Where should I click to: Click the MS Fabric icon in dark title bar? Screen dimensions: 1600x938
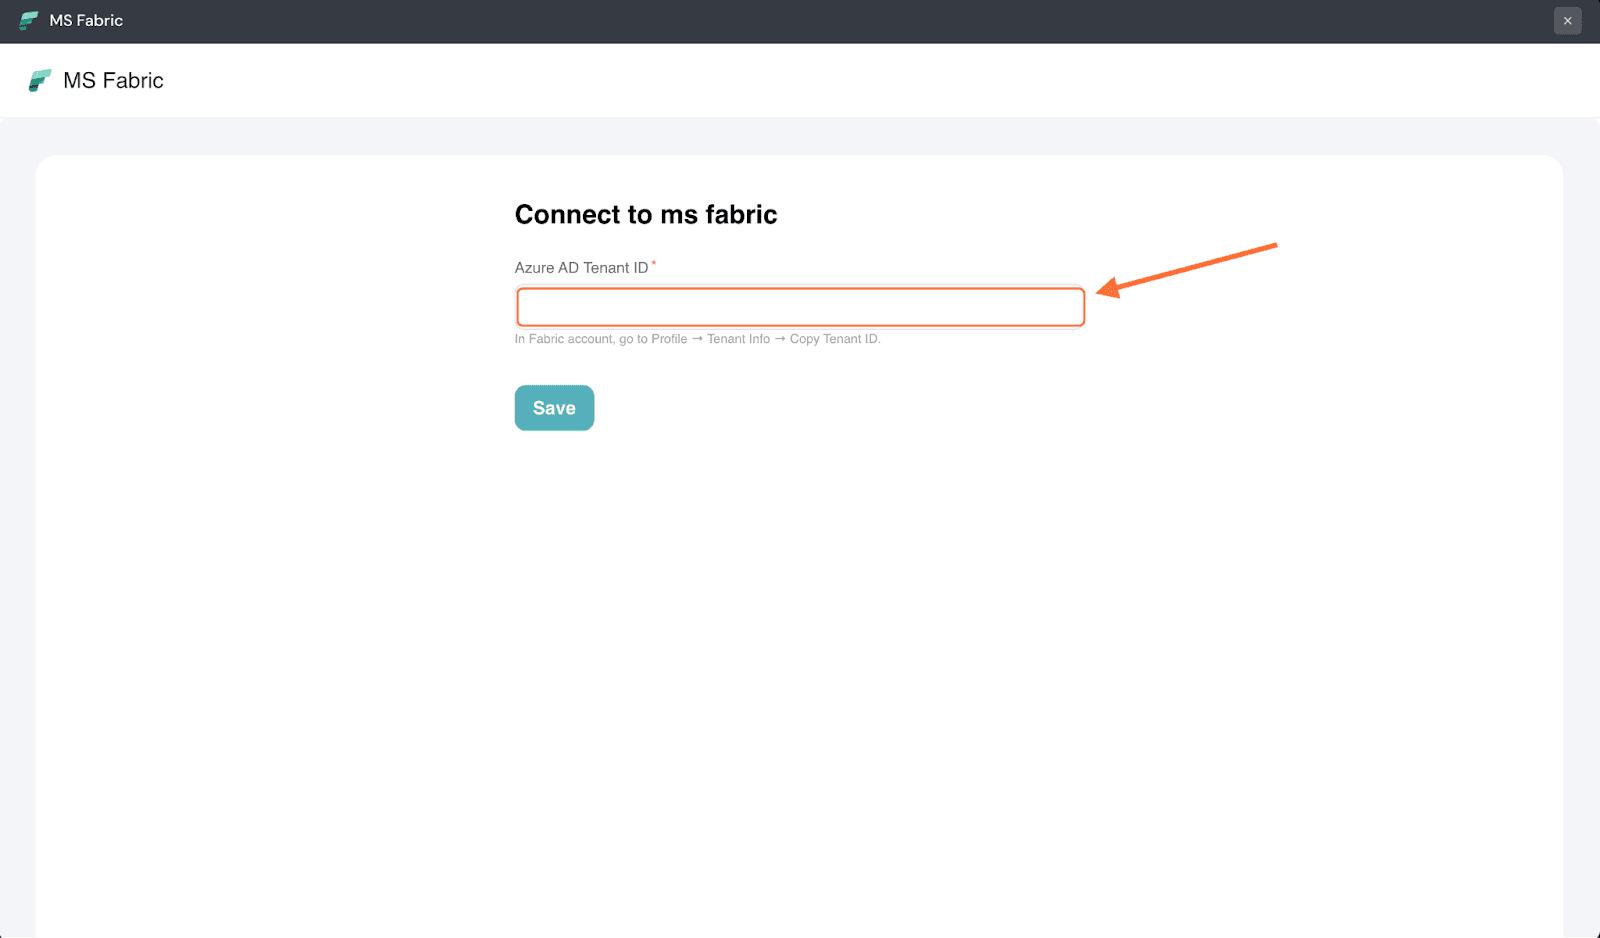click(29, 20)
